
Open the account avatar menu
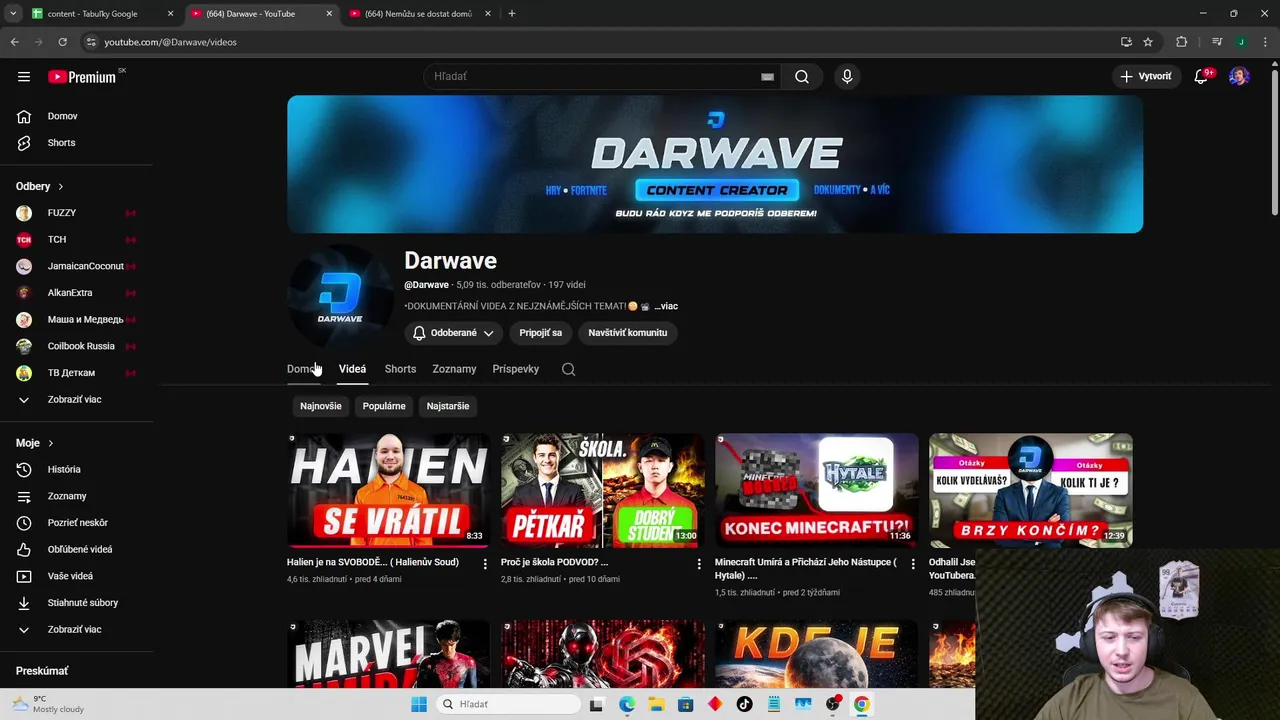pyautogui.click(x=1239, y=77)
